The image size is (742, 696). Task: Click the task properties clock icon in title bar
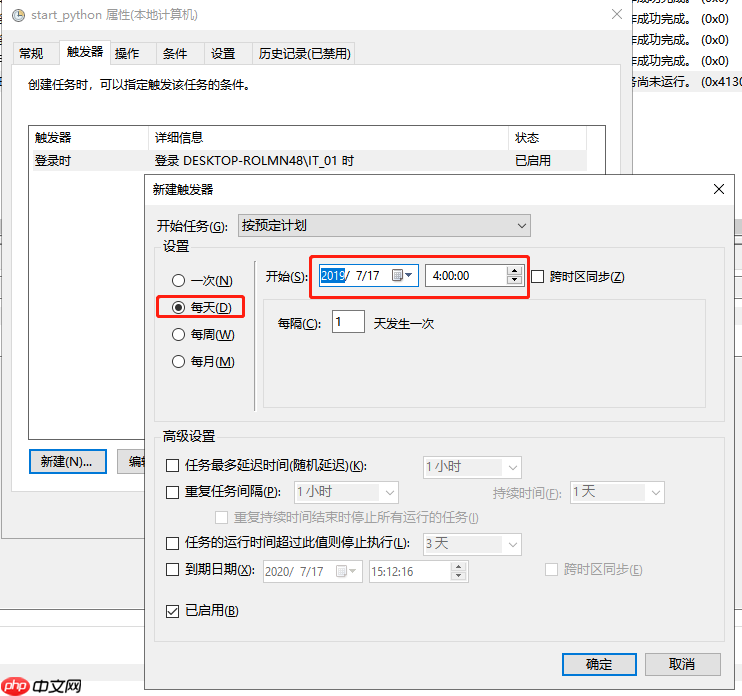coord(18,15)
